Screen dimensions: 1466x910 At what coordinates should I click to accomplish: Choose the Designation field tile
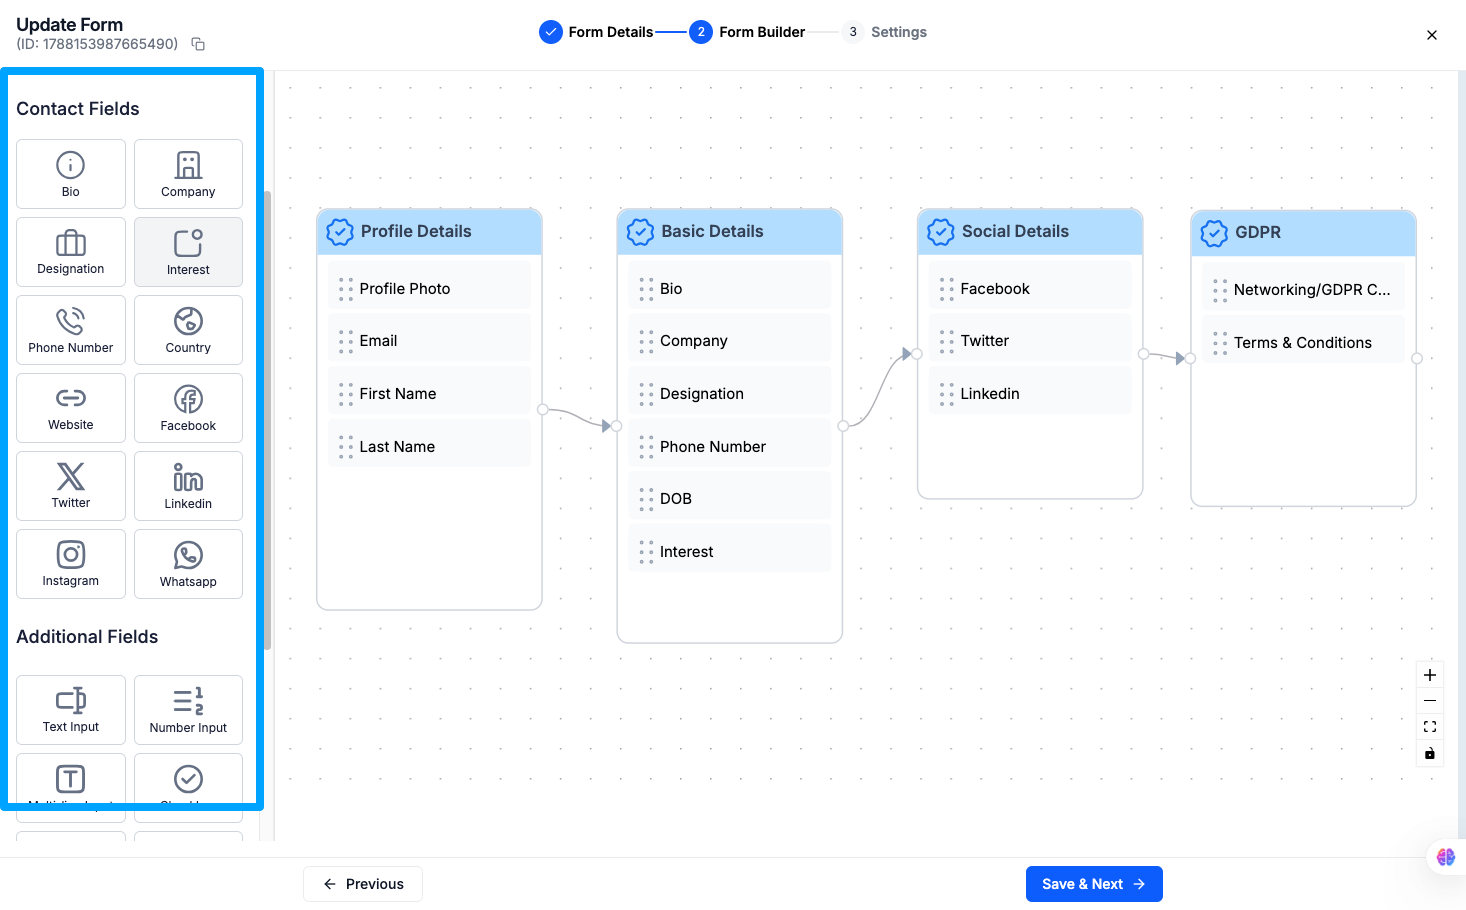(x=71, y=252)
